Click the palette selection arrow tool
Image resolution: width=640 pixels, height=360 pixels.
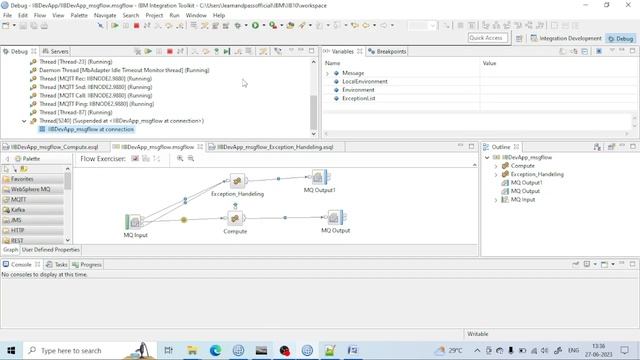[x=6, y=169]
